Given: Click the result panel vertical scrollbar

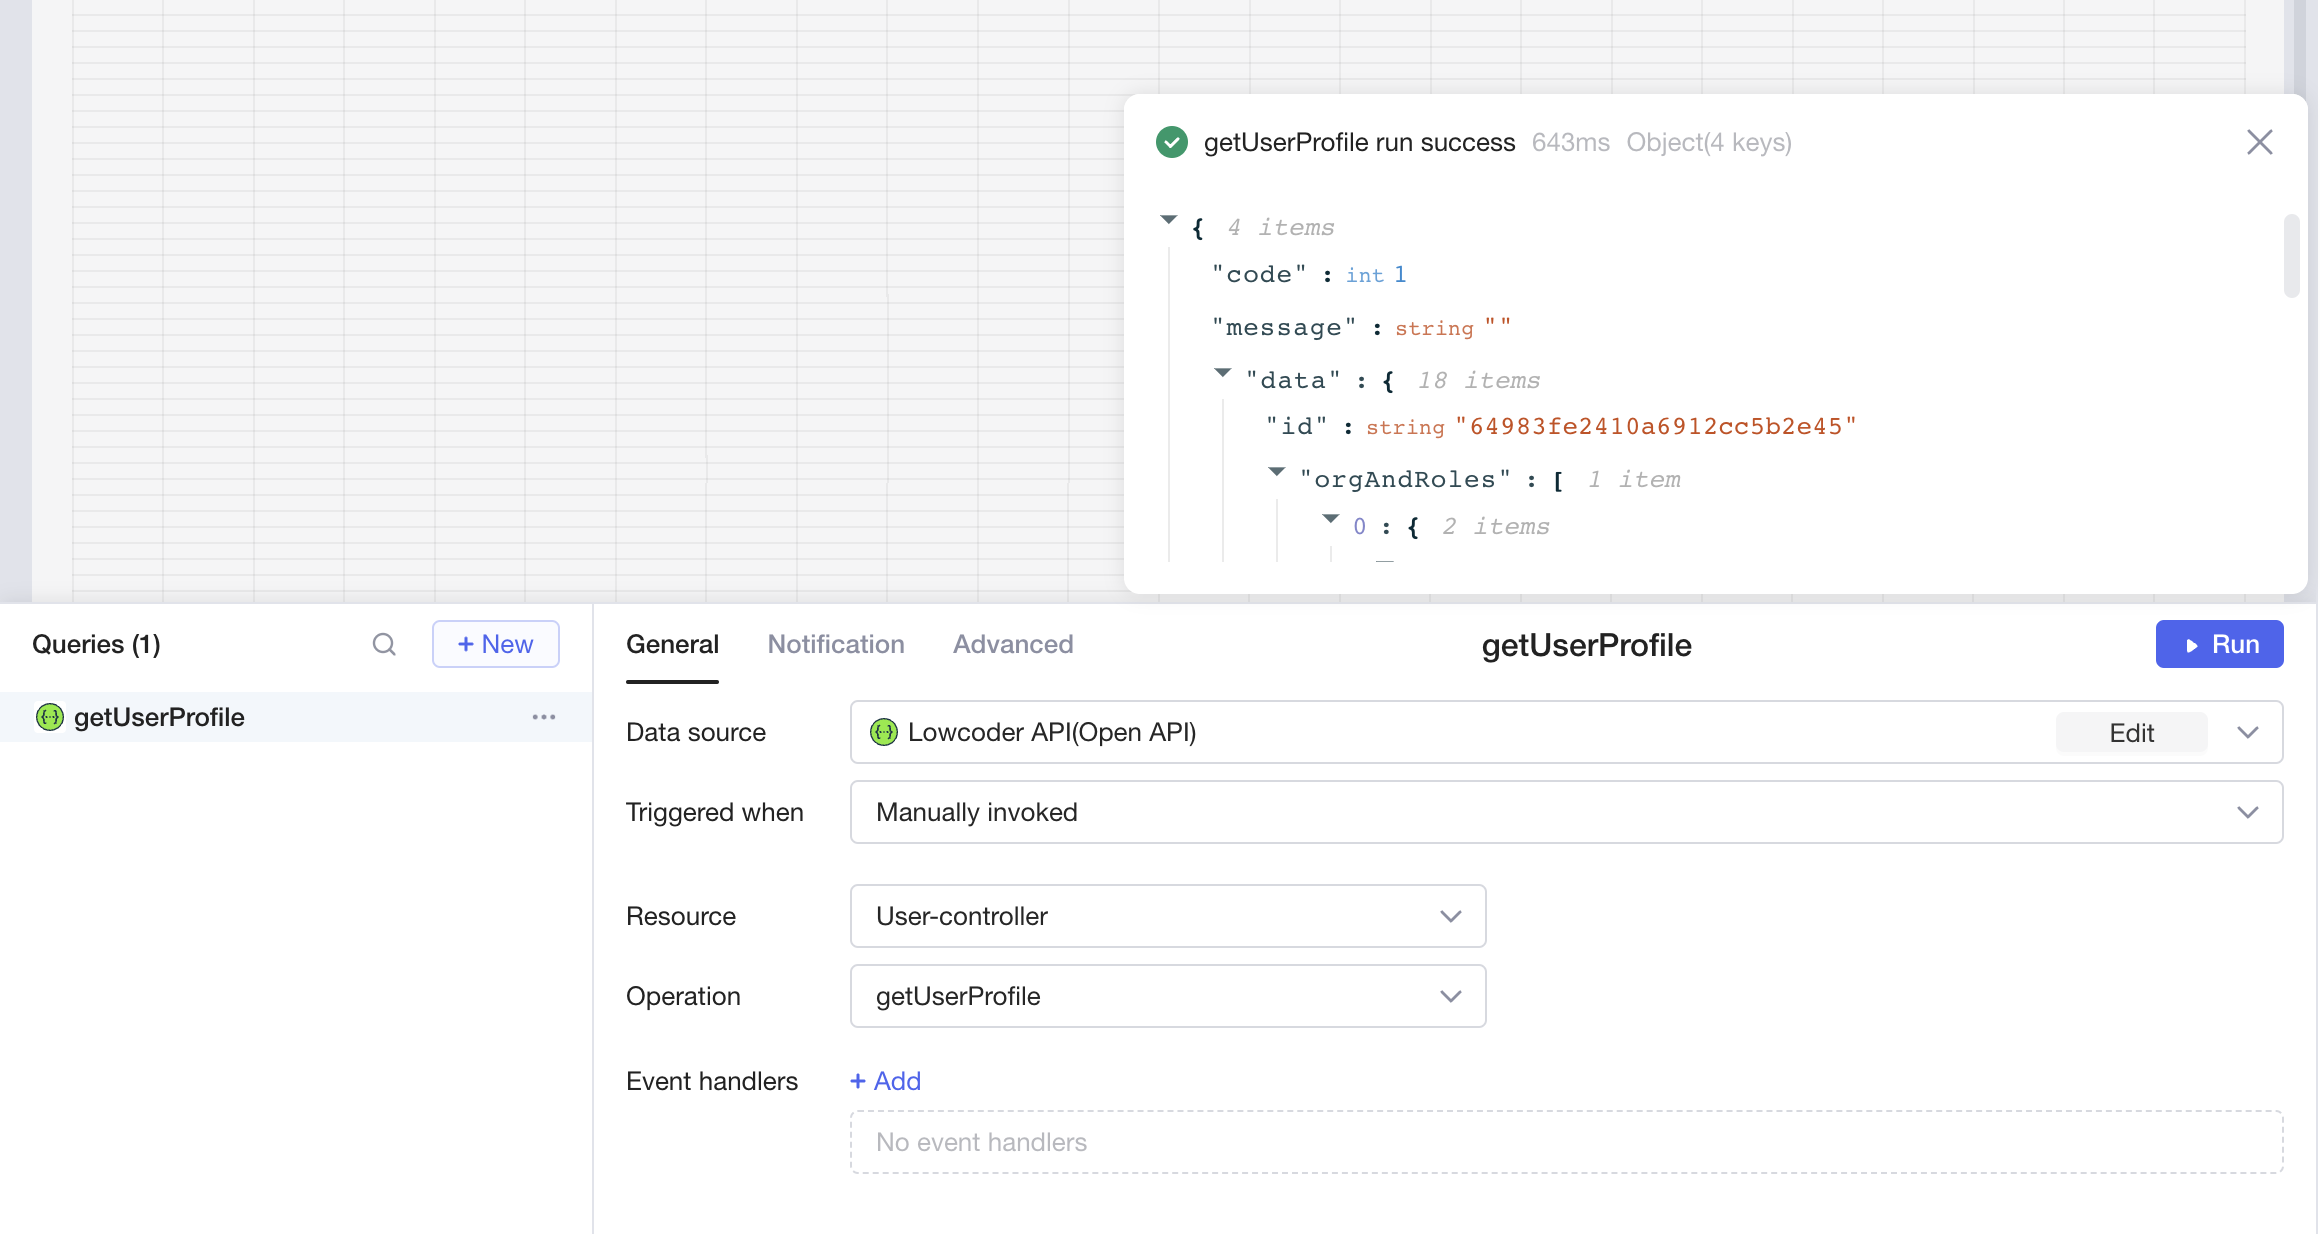Looking at the screenshot, I should [x=2291, y=256].
